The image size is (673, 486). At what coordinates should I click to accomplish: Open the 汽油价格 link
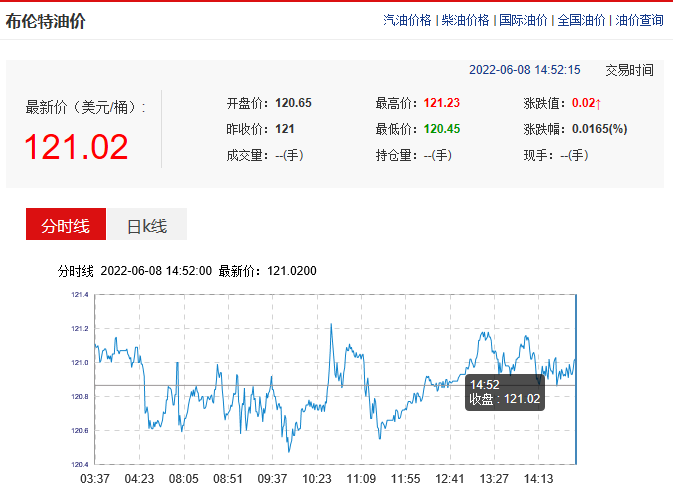point(407,20)
